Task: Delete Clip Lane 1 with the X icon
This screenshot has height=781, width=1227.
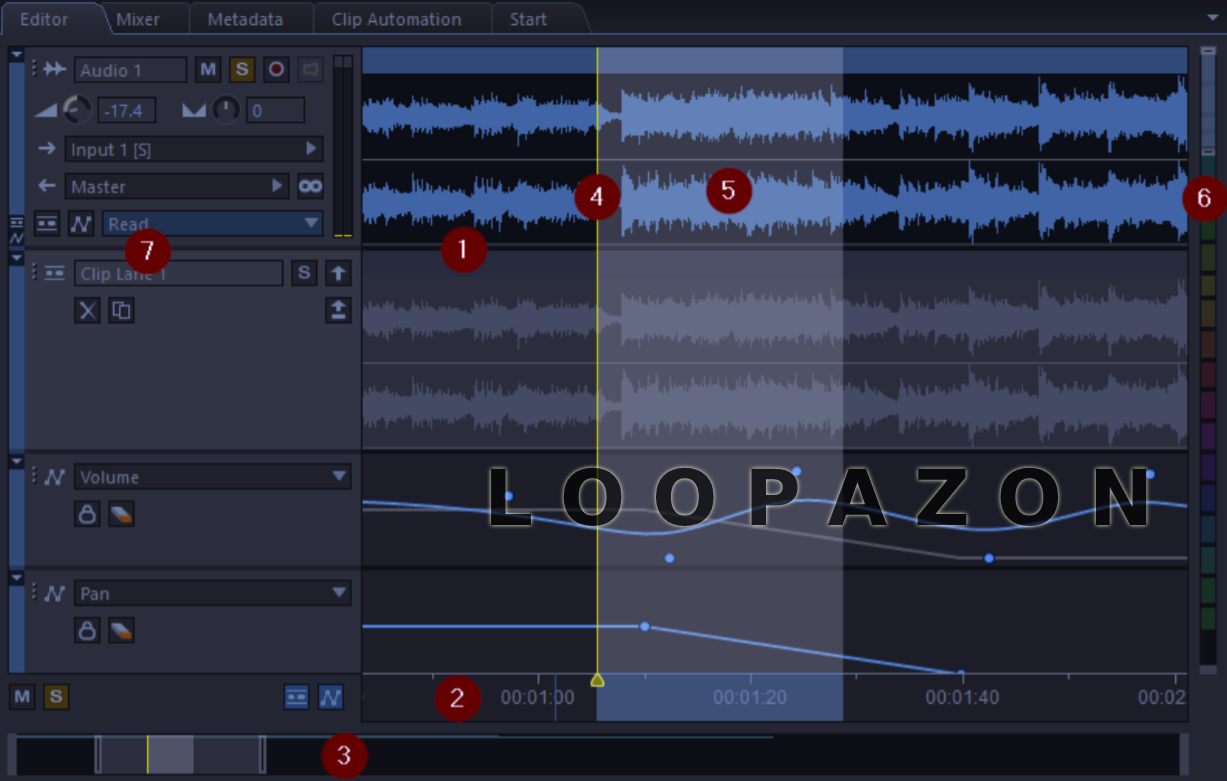Action: click(88, 310)
